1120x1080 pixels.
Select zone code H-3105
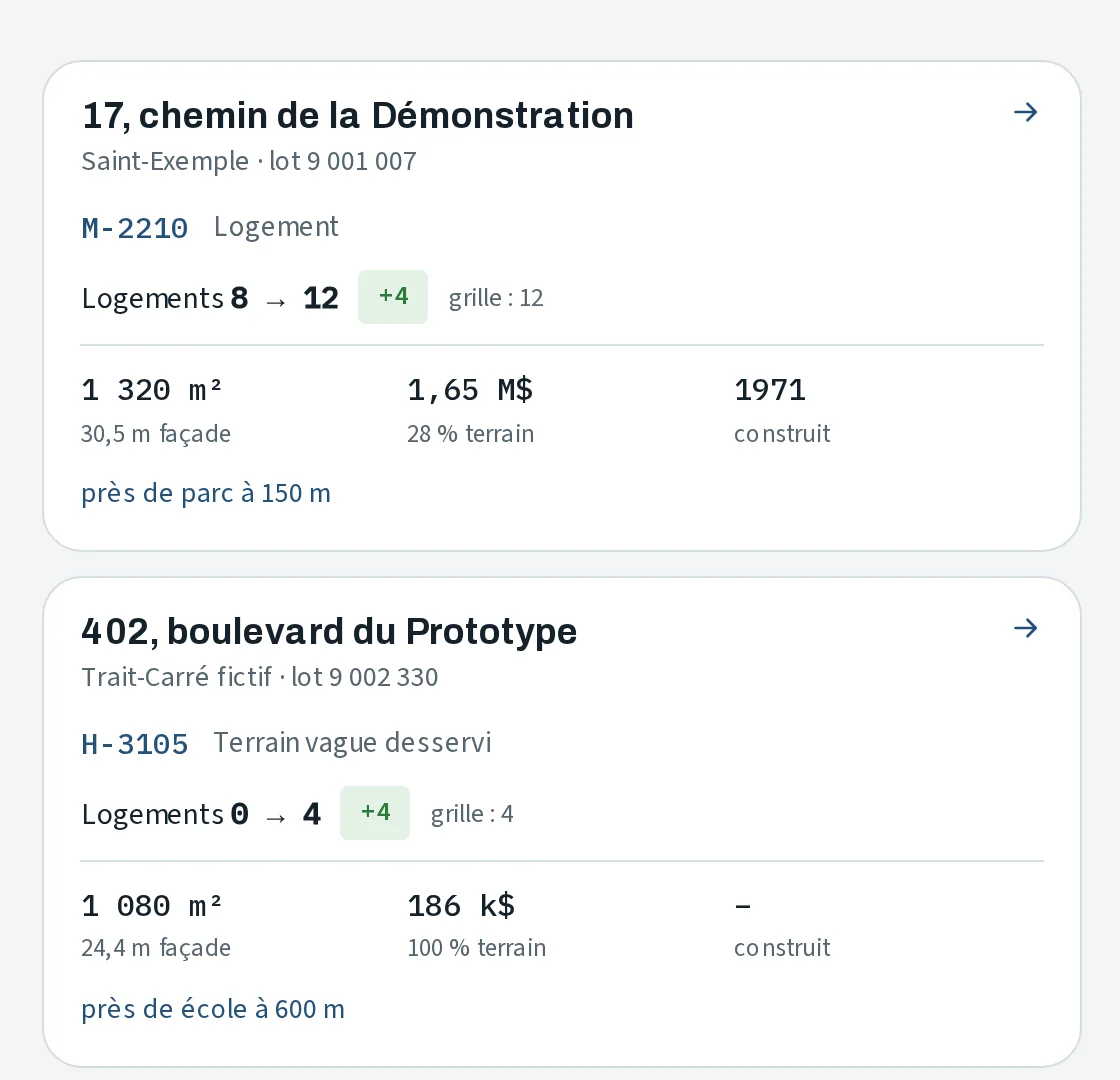pyautogui.click(x=135, y=744)
